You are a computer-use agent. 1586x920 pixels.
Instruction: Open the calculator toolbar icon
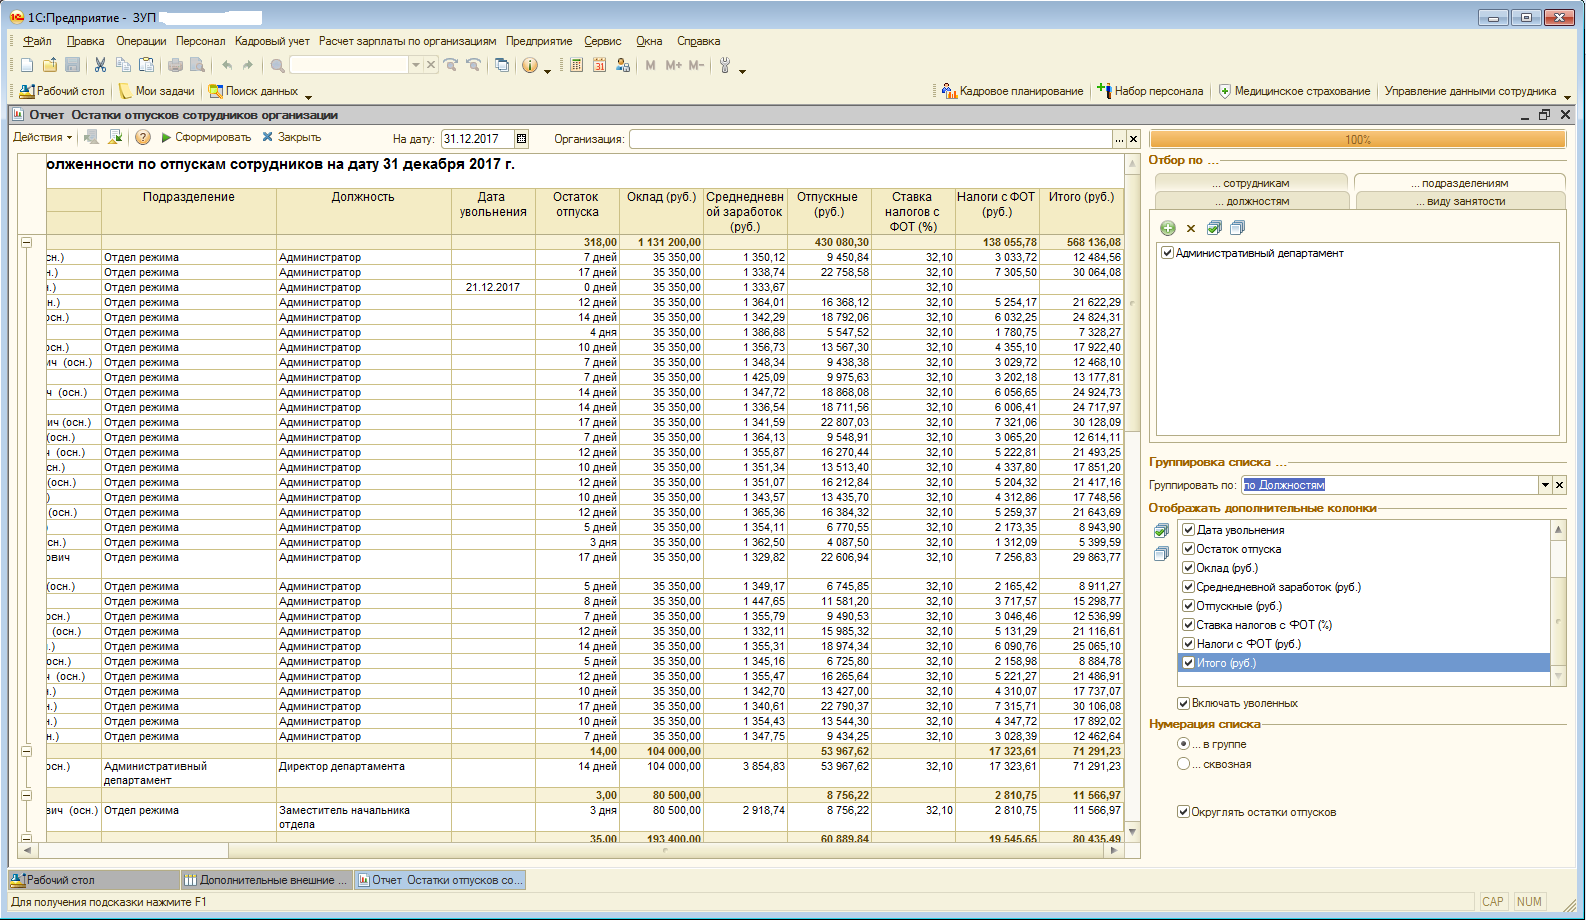pyautogui.click(x=576, y=65)
